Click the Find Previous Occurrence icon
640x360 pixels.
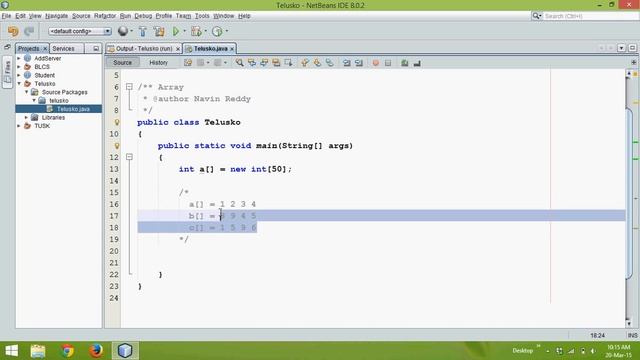(x=252, y=63)
